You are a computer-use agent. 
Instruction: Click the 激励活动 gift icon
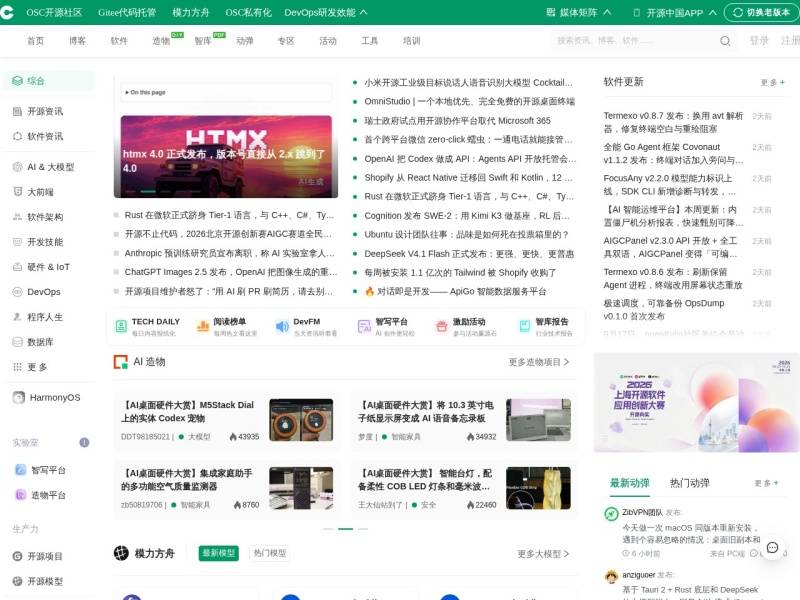[x=442, y=327]
